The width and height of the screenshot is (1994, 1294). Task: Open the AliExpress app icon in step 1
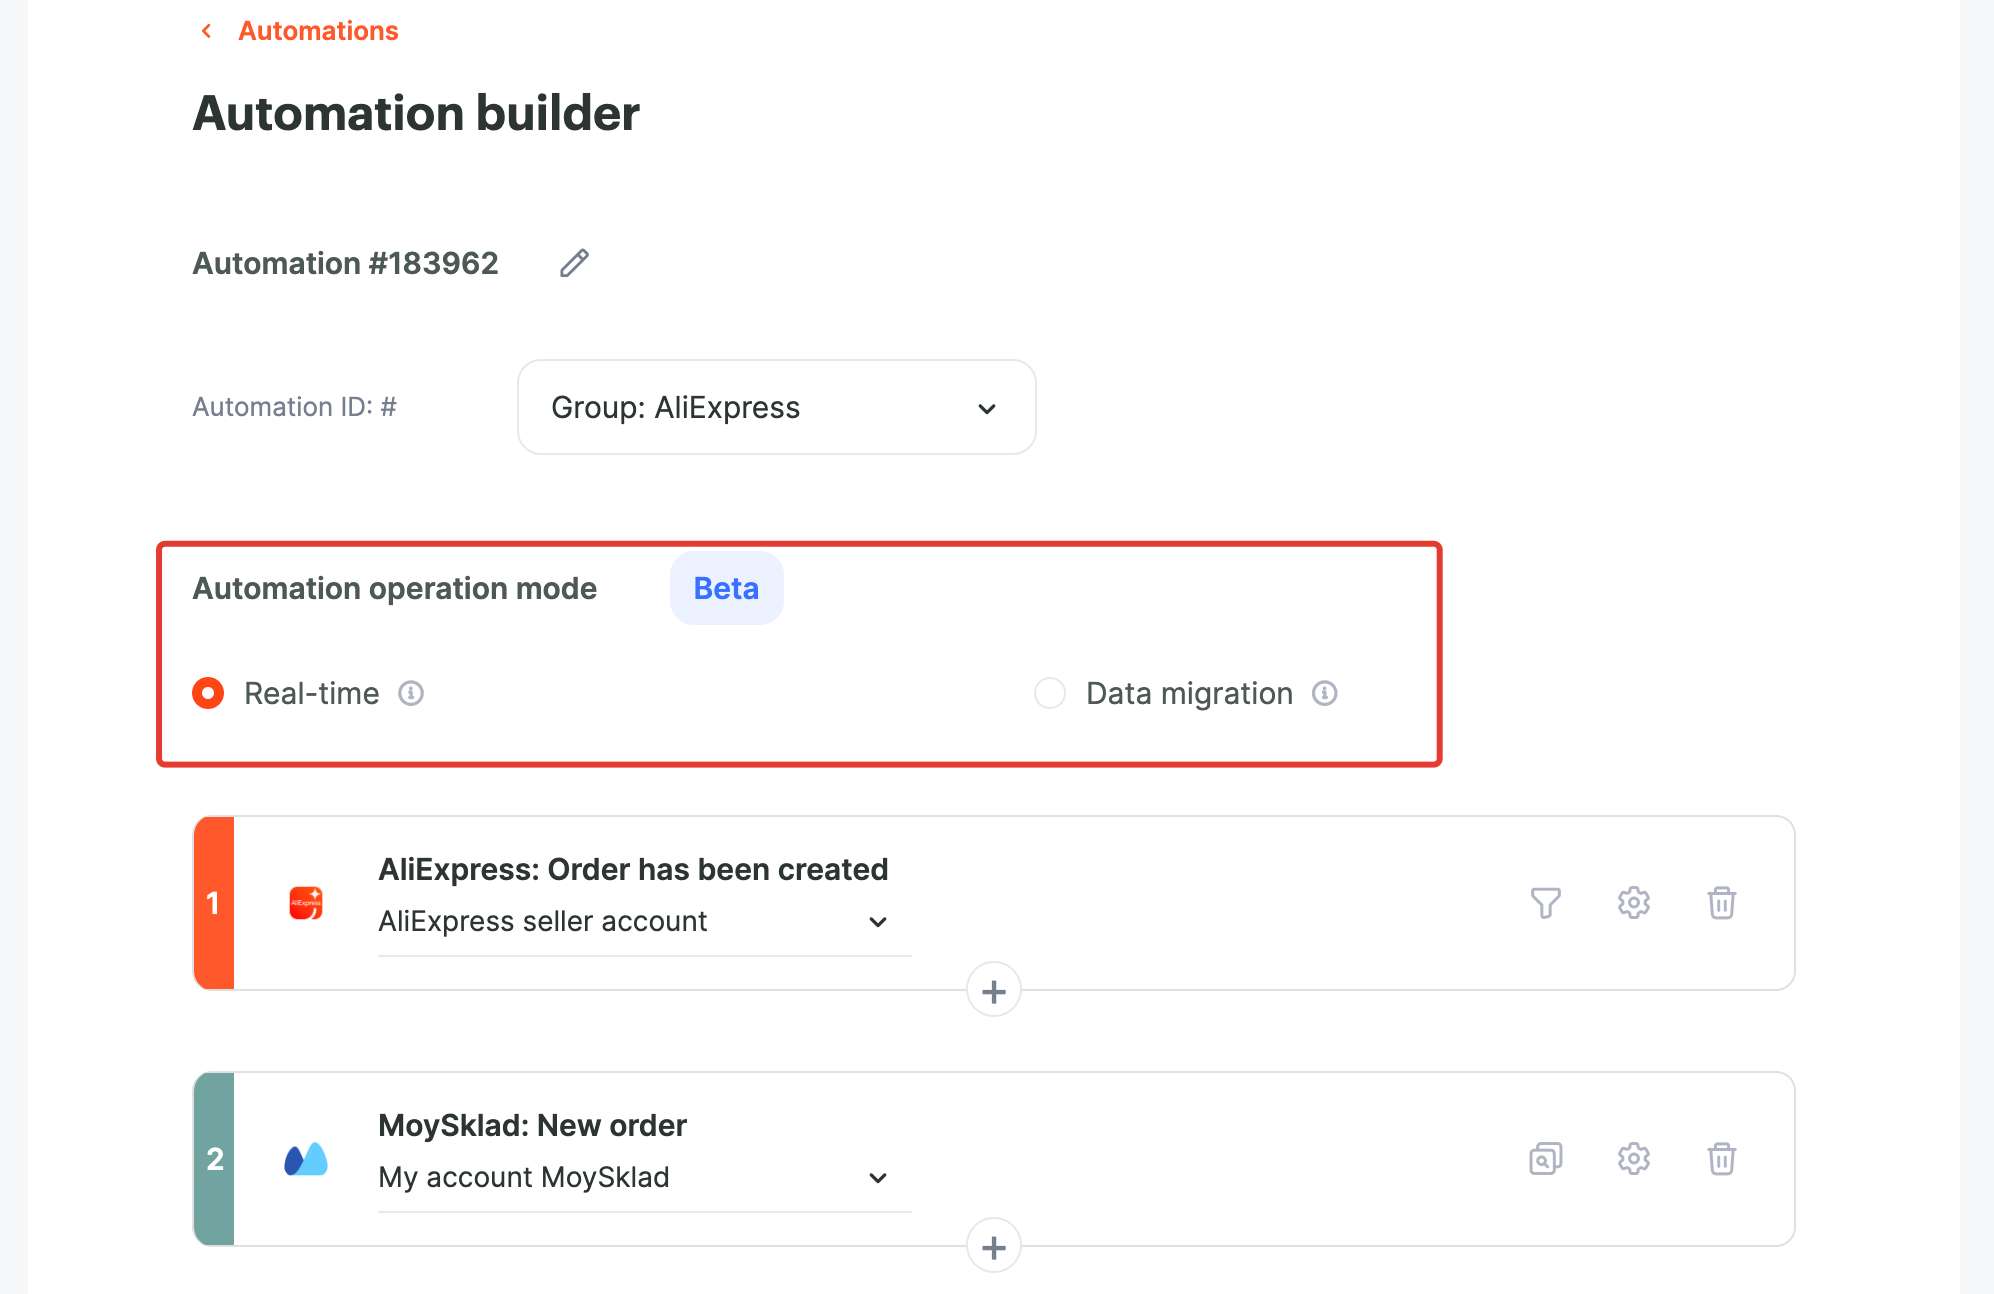pos(306,903)
